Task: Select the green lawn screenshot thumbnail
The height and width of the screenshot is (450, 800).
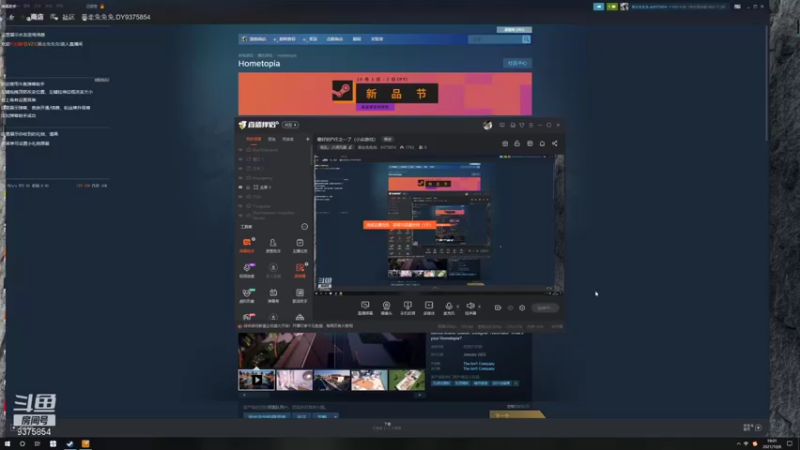Action: coord(407,380)
